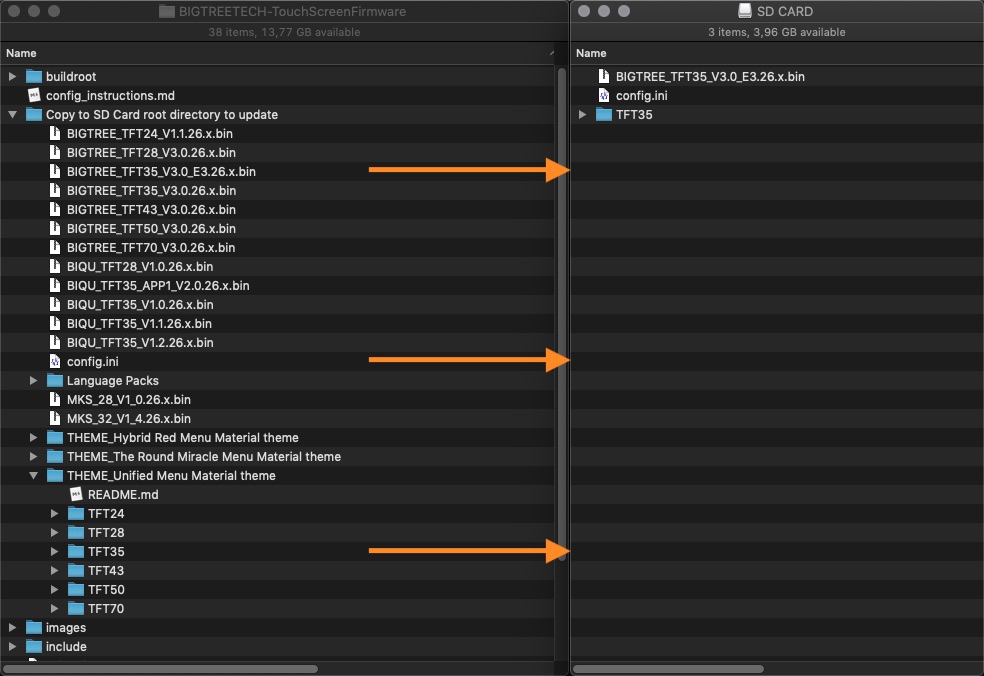Image resolution: width=984 pixels, height=676 pixels.
Task: Expand the Language Packs folder
Action: pyautogui.click(x=33, y=380)
